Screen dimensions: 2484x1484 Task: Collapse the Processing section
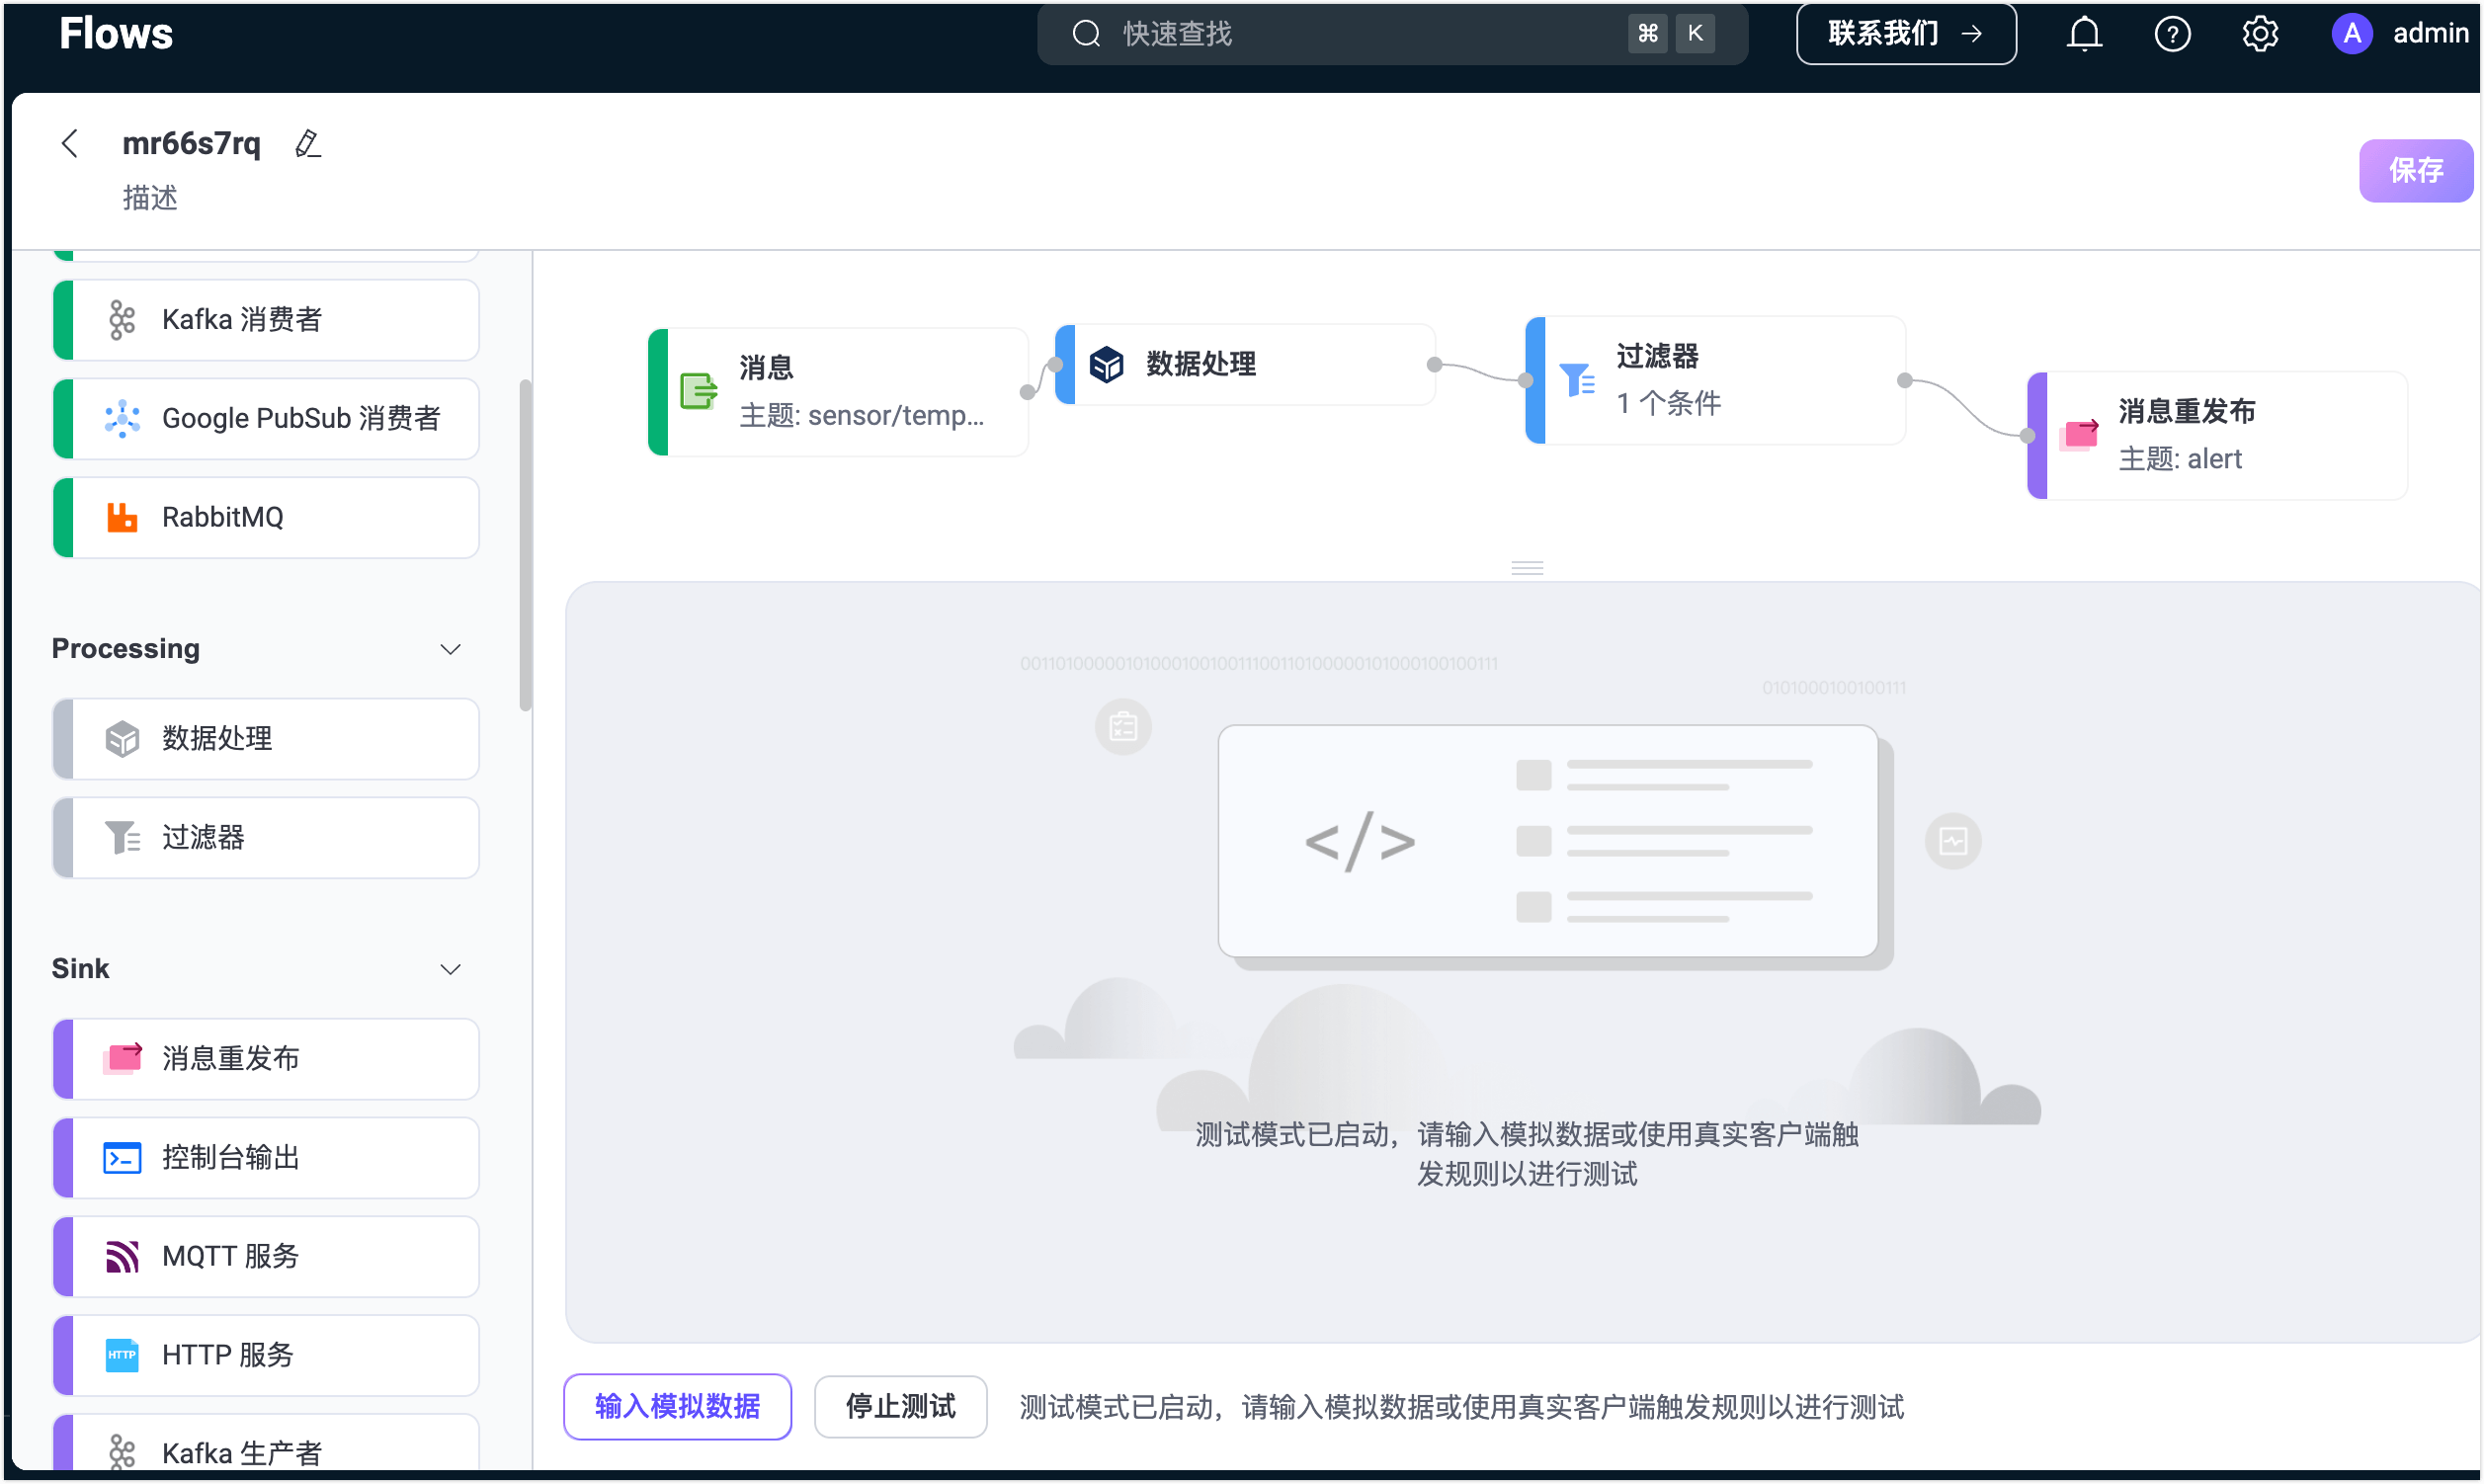point(451,648)
